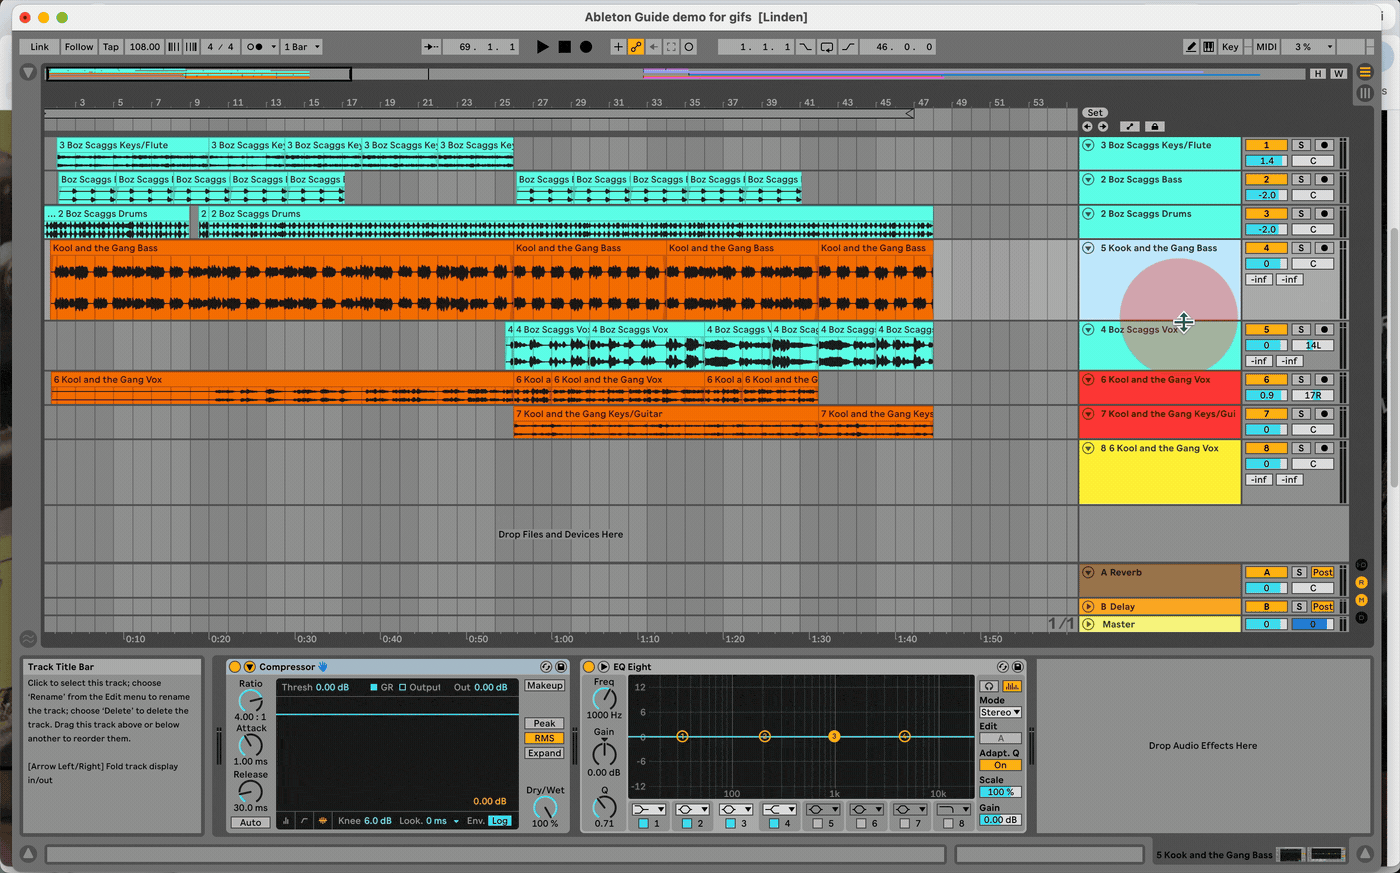Open the metronome settings dropdown arrow
This screenshot has height=873, width=1400.
(x=271, y=47)
